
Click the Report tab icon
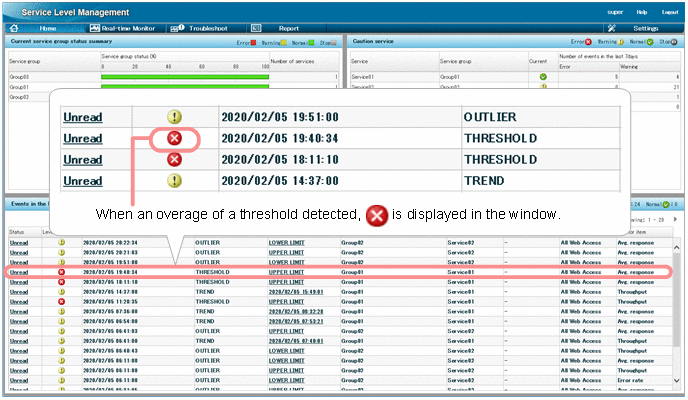tap(257, 29)
